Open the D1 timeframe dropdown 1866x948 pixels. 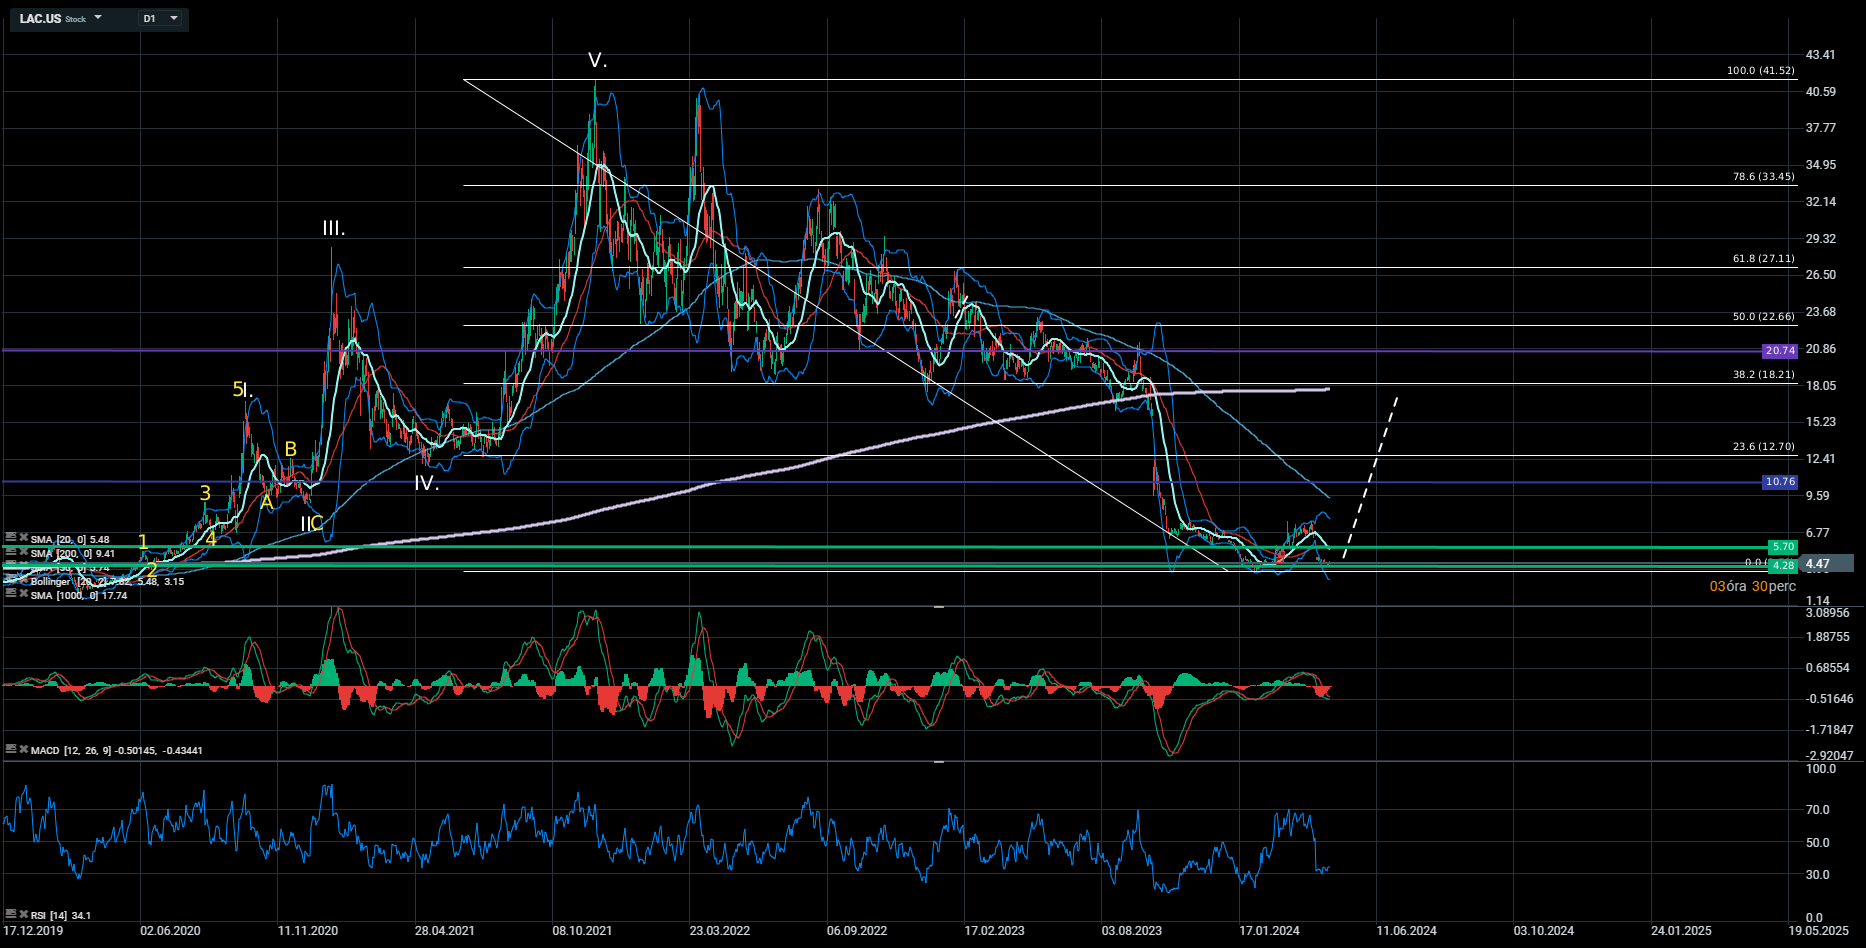point(174,18)
